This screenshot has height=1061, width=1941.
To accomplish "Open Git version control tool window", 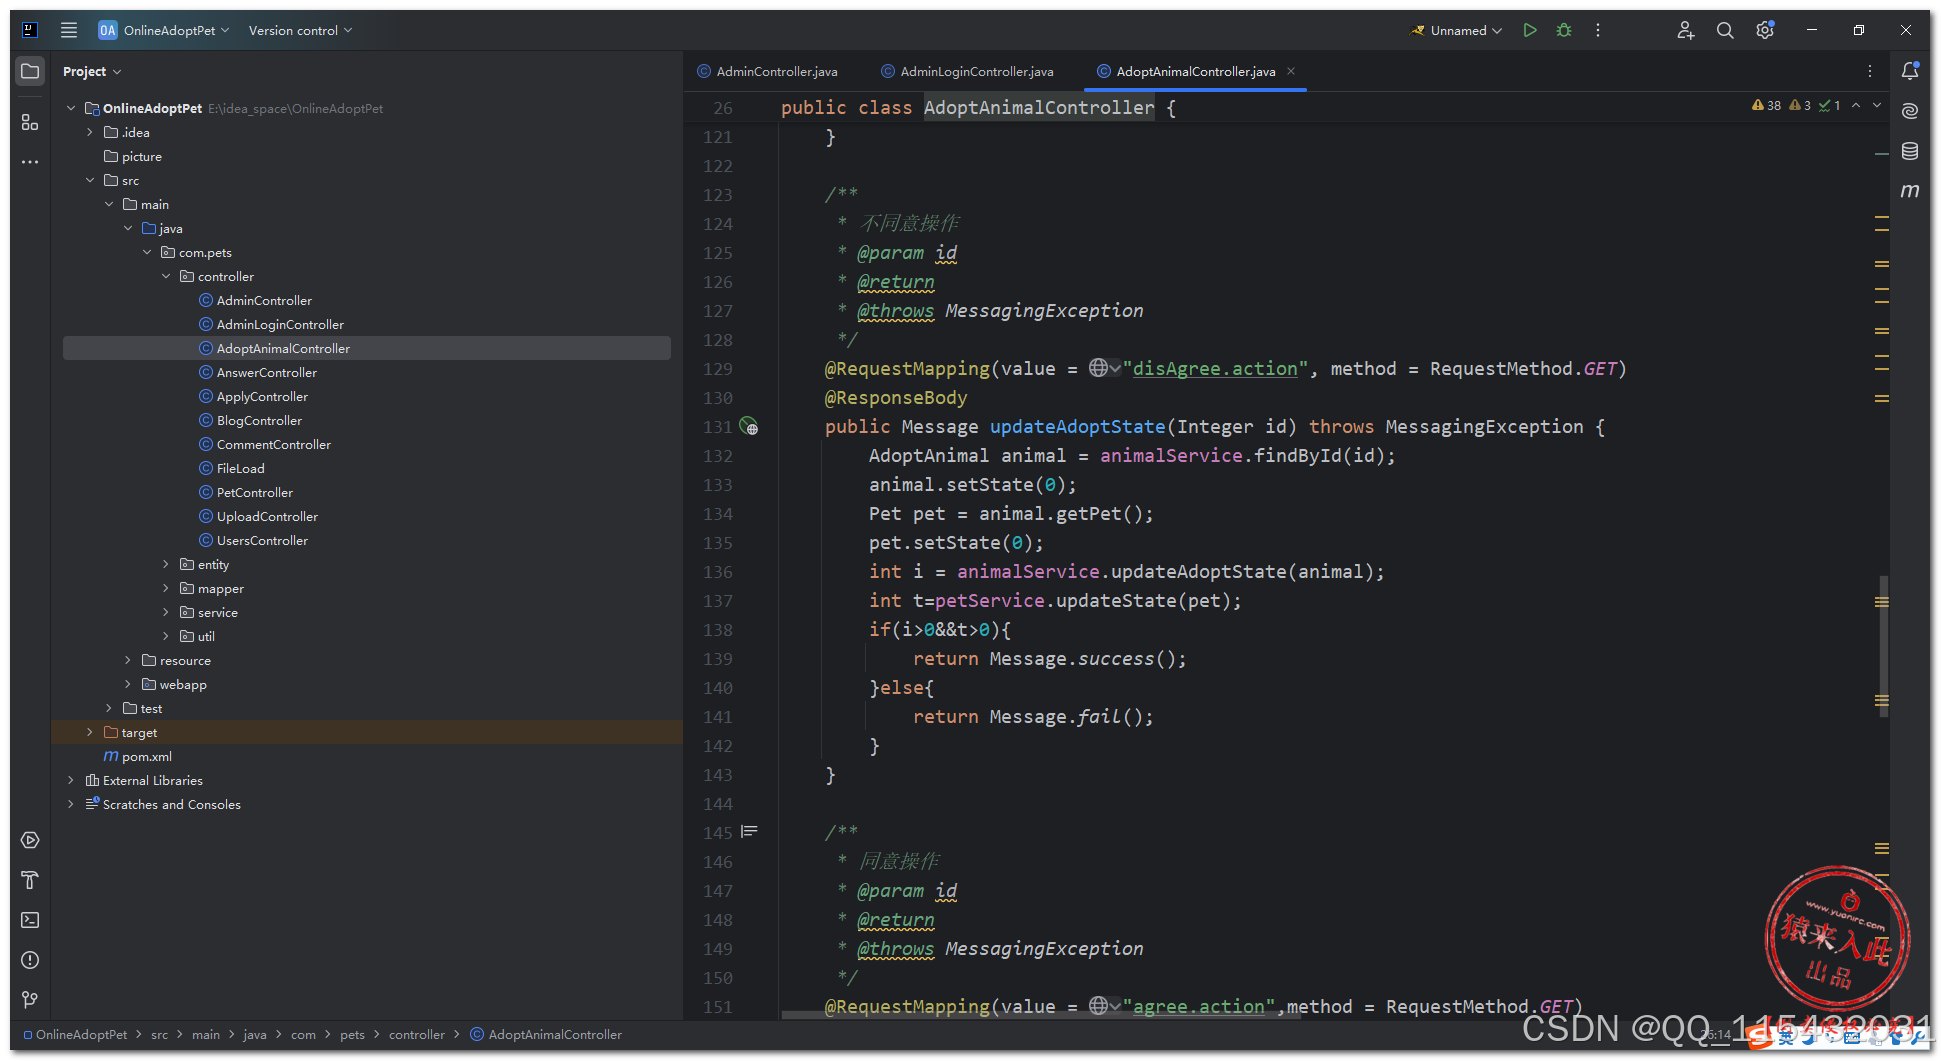I will click(x=30, y=1000).
